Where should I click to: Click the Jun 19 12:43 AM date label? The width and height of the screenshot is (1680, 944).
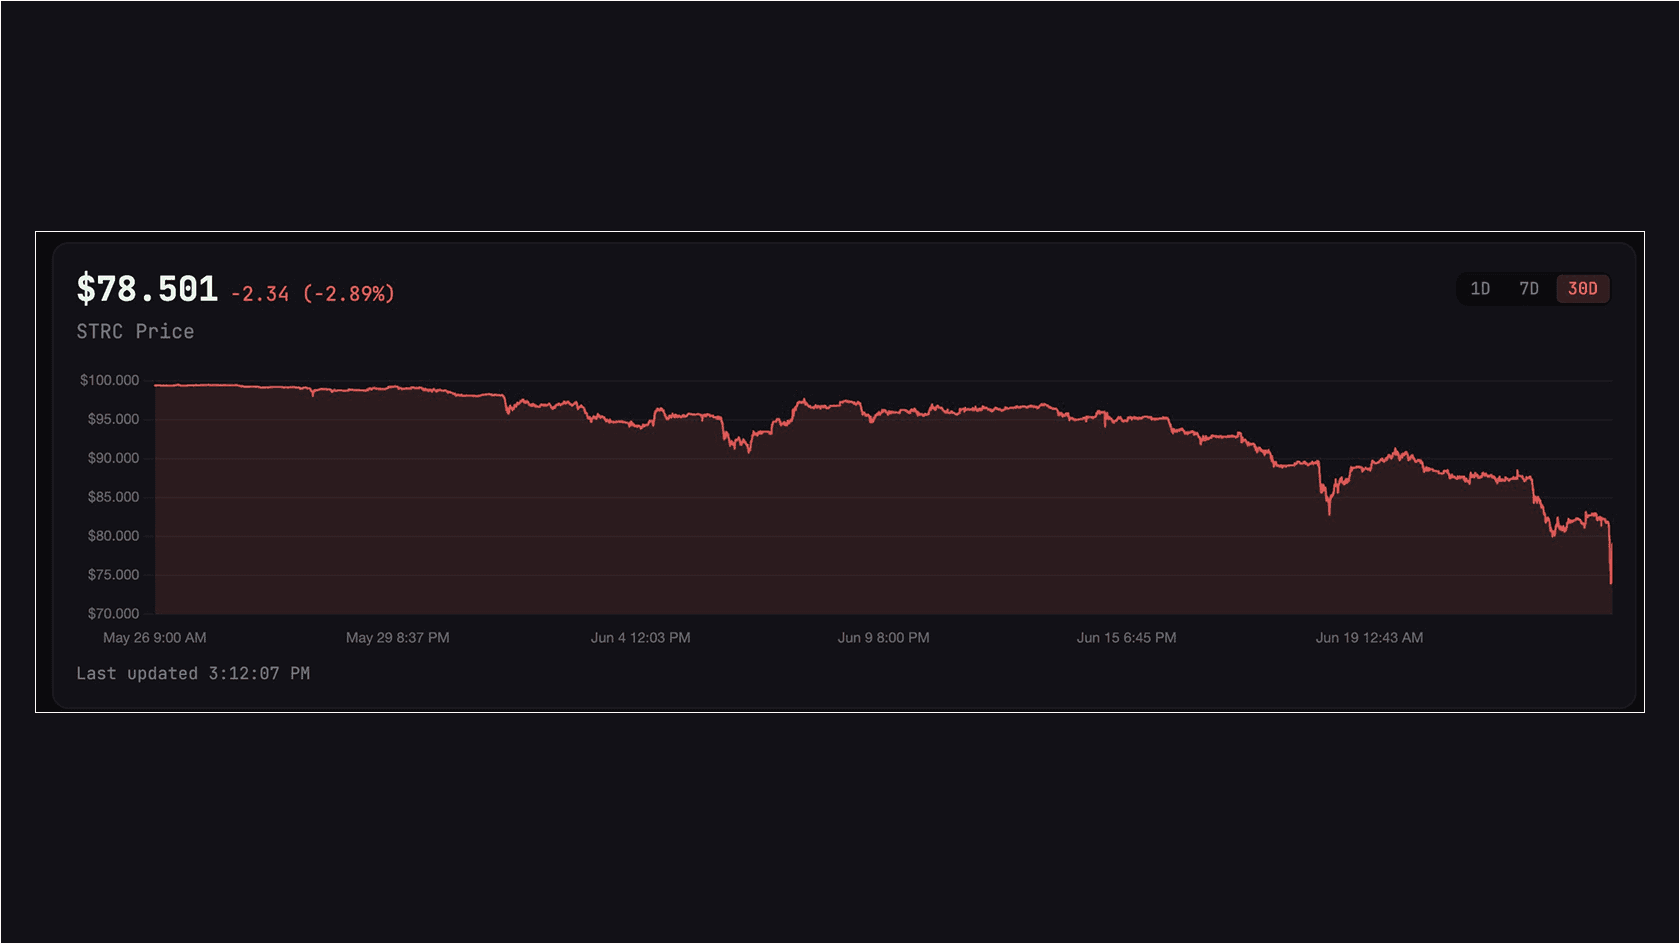[1370, 638]
